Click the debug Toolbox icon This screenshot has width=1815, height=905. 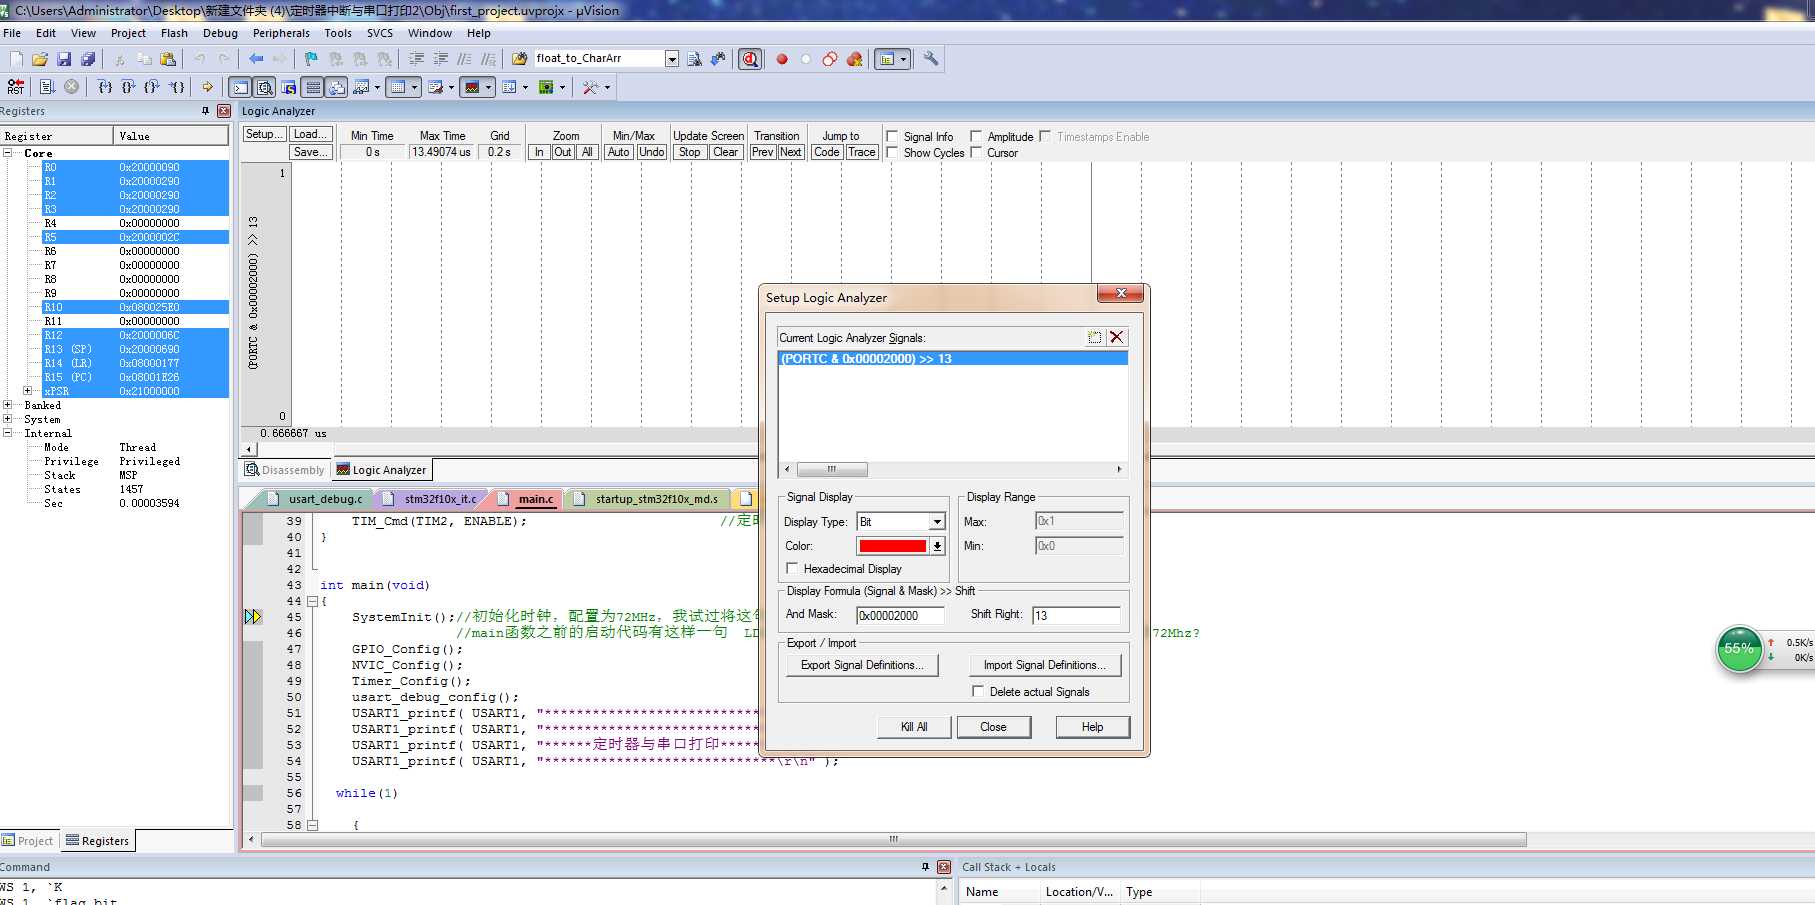(591, 87)
